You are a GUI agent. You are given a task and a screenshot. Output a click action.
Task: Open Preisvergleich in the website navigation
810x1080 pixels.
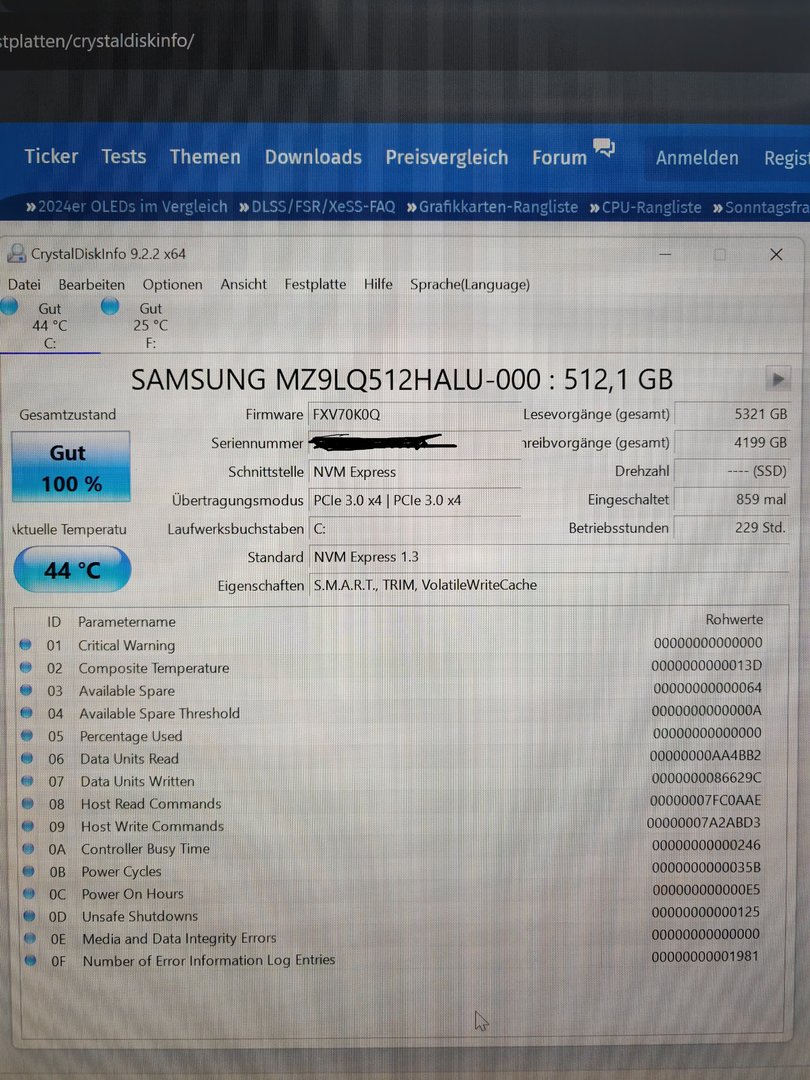[447, 158]
